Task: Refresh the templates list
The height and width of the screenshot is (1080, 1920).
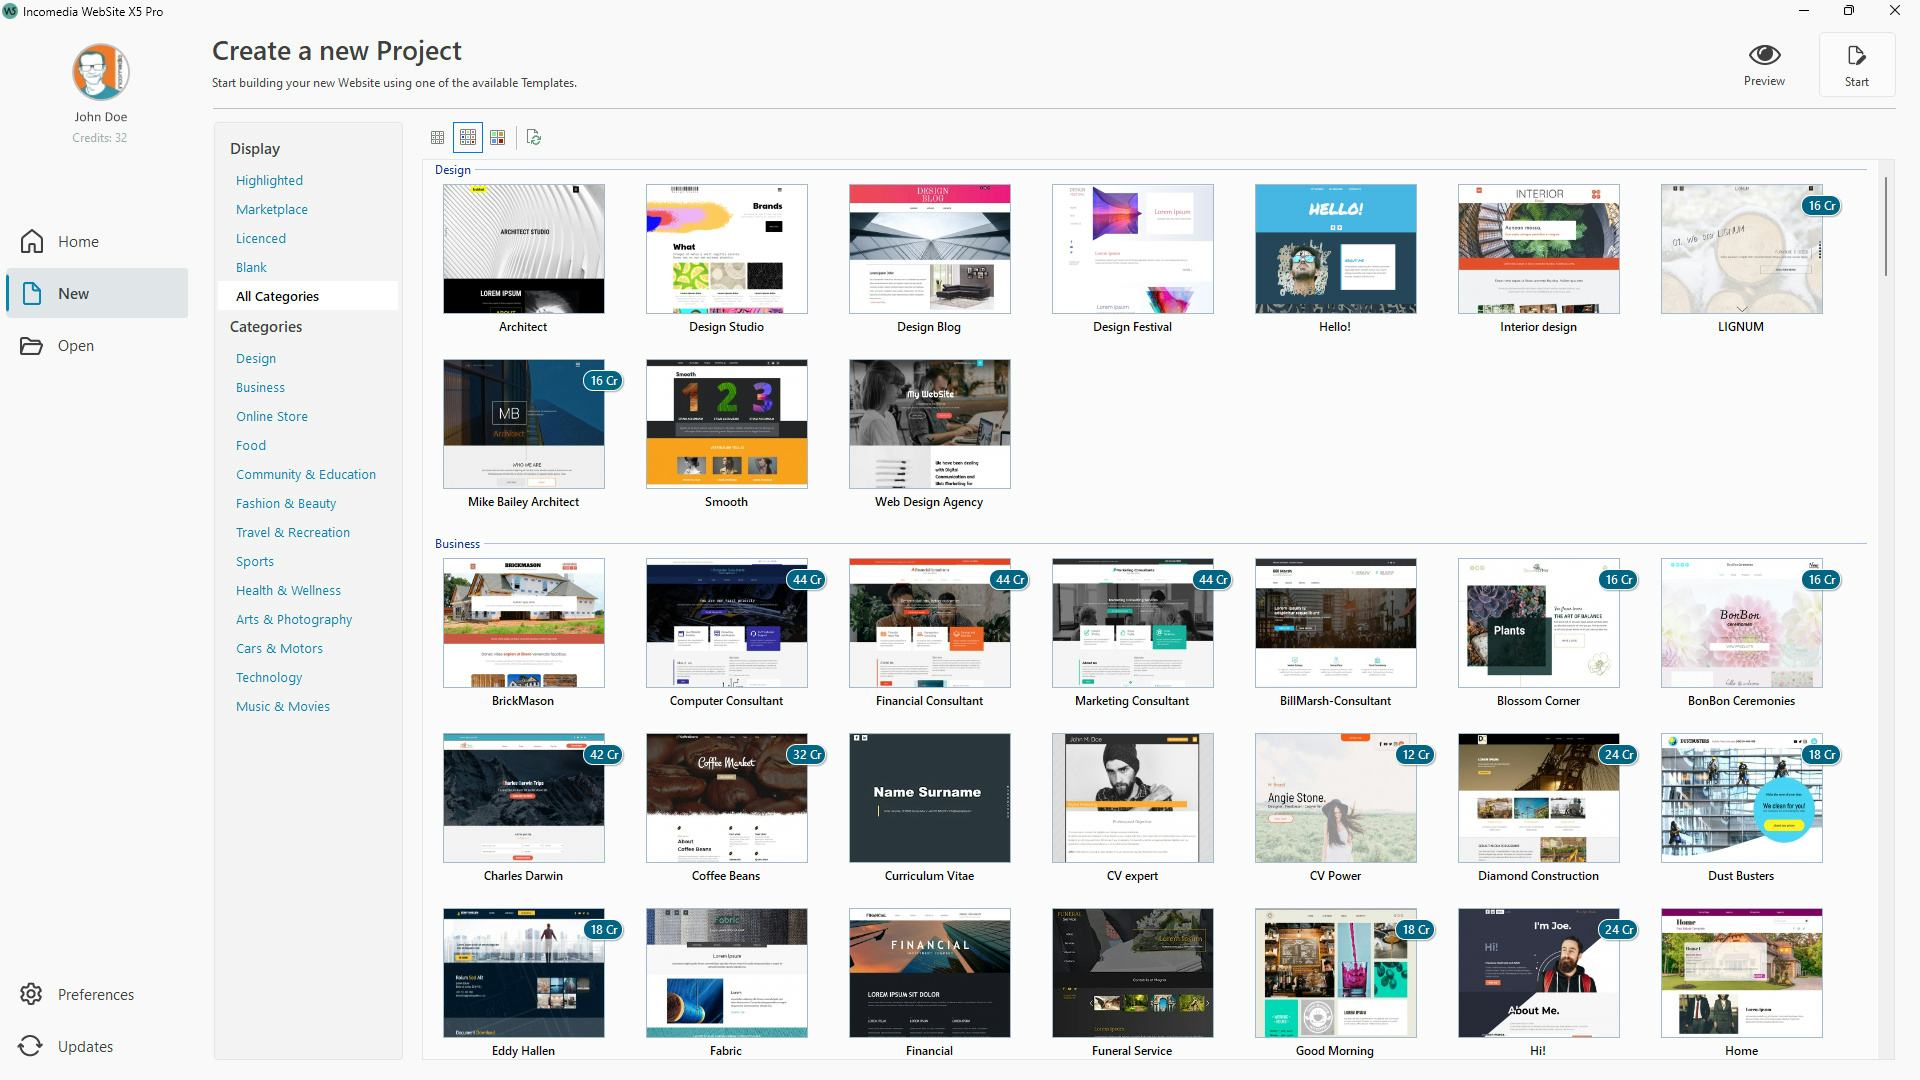Action: tap(533, 137)
